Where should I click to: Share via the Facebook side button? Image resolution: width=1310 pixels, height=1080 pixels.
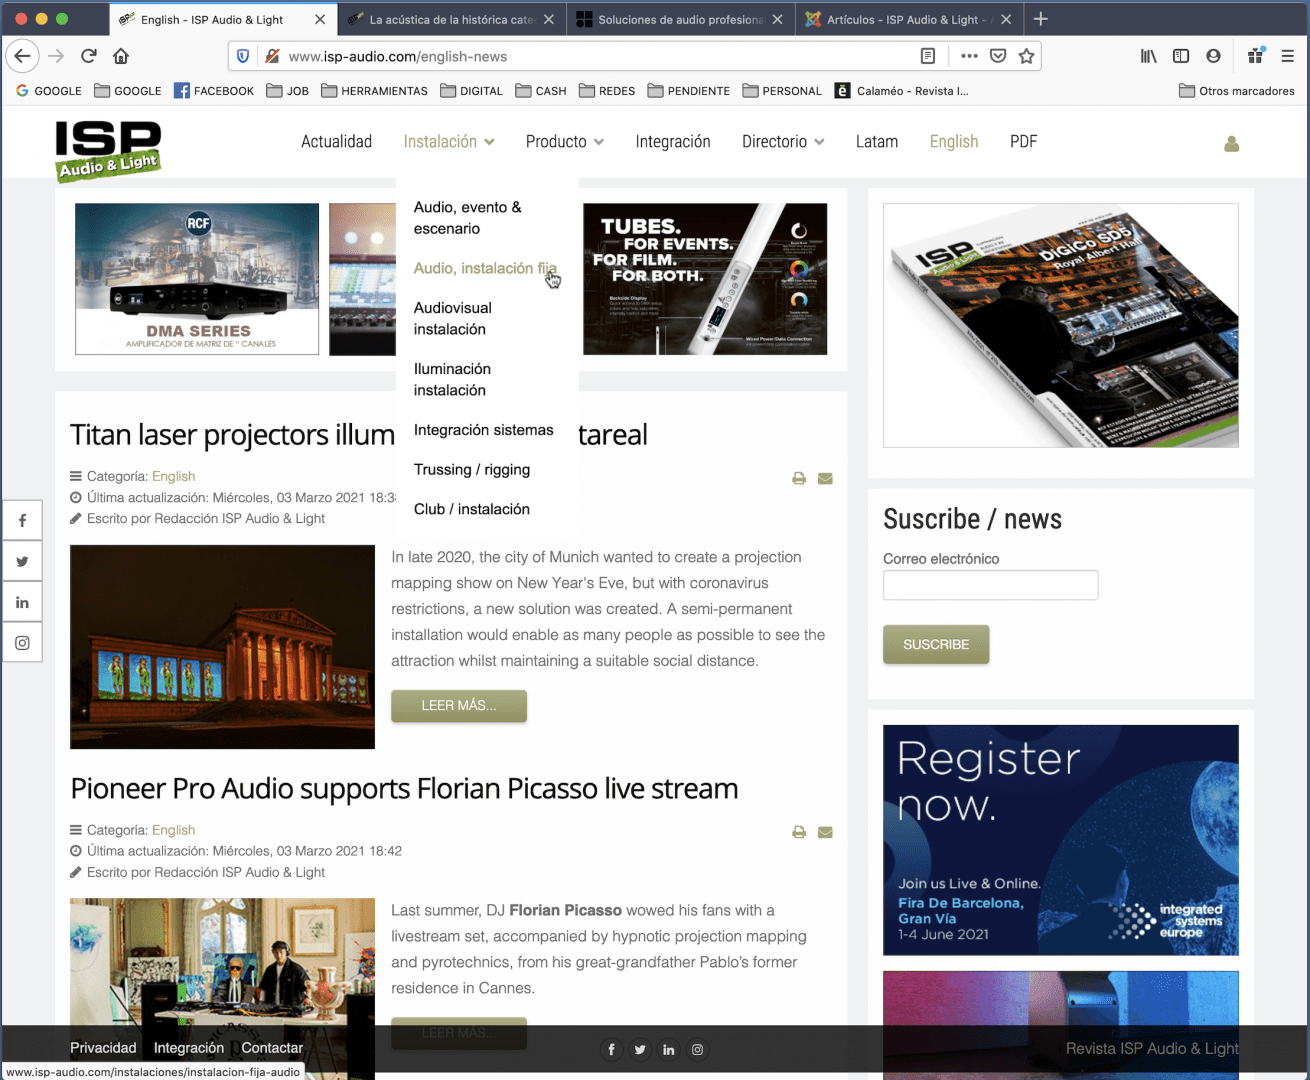22,521
